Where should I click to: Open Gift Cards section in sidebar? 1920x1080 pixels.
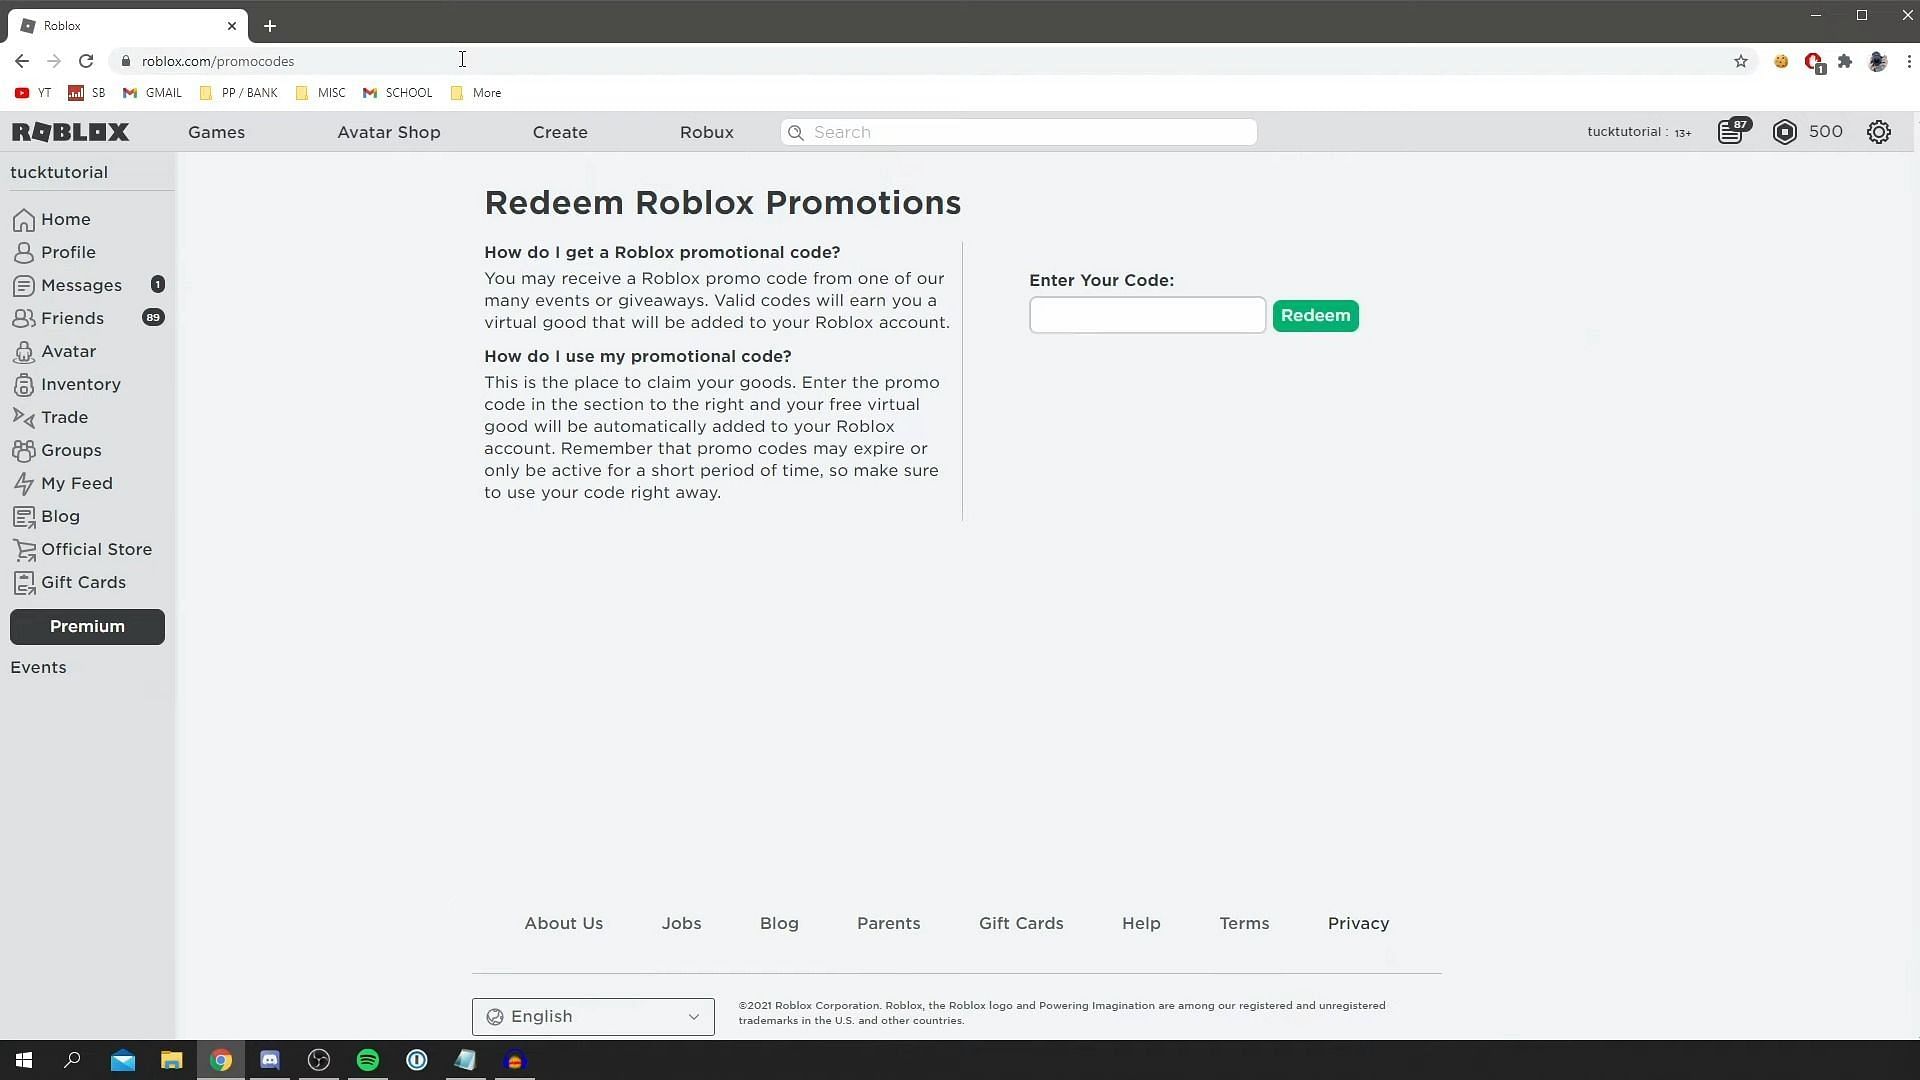coord(83,582)
